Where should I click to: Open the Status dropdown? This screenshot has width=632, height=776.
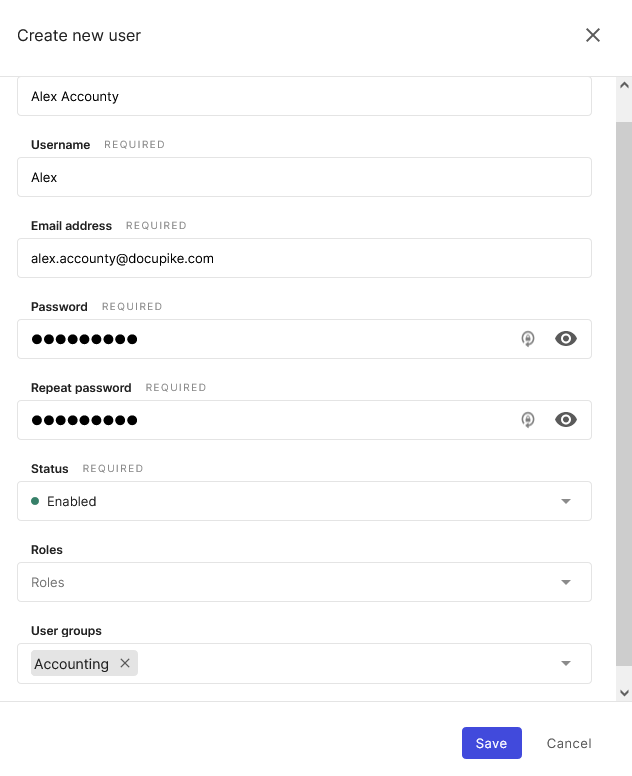click(x=565, y=501)
